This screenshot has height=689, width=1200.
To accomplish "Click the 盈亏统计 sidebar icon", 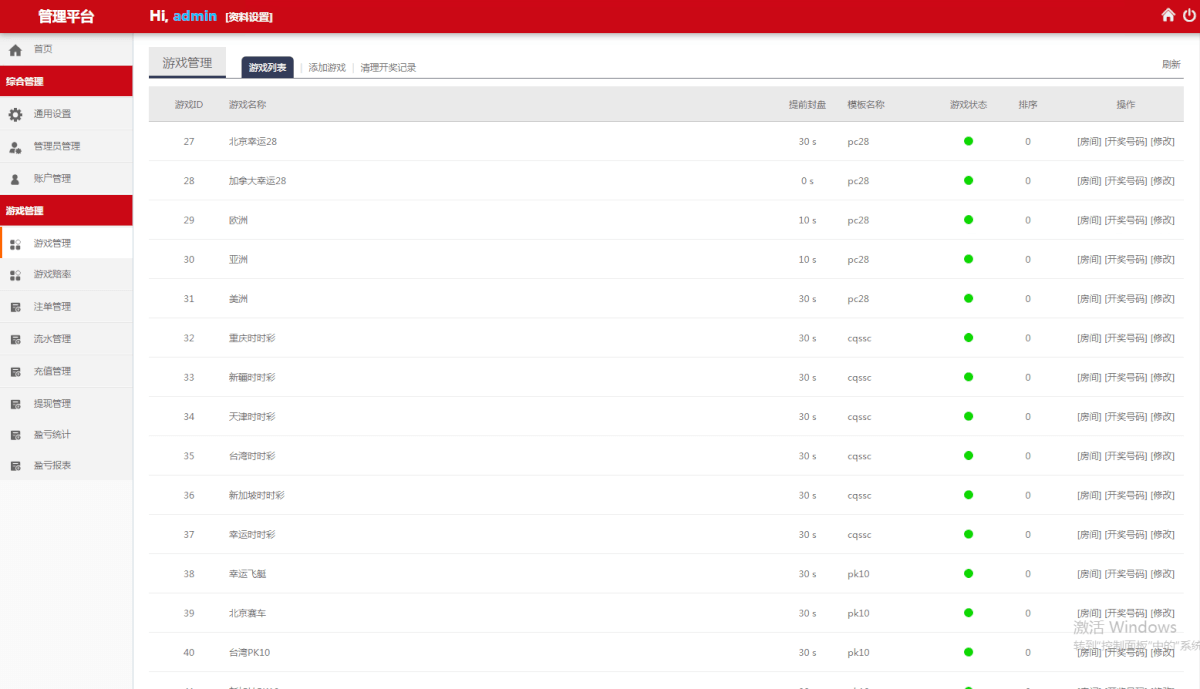I will click(15, 435).
